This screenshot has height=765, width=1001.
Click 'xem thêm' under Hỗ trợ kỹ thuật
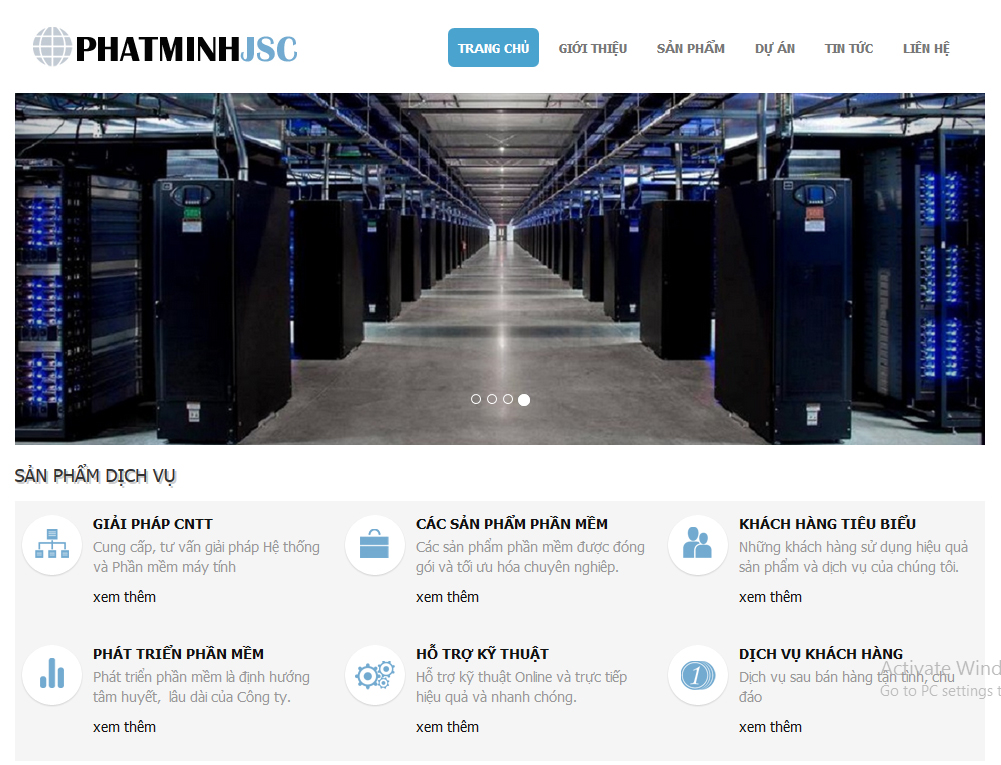click(447, 727)
